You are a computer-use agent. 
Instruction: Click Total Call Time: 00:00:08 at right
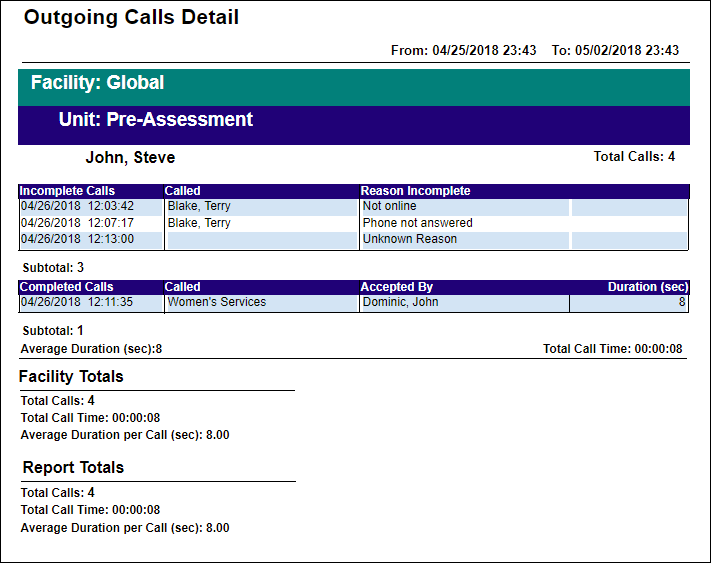(x=613, y=349)
